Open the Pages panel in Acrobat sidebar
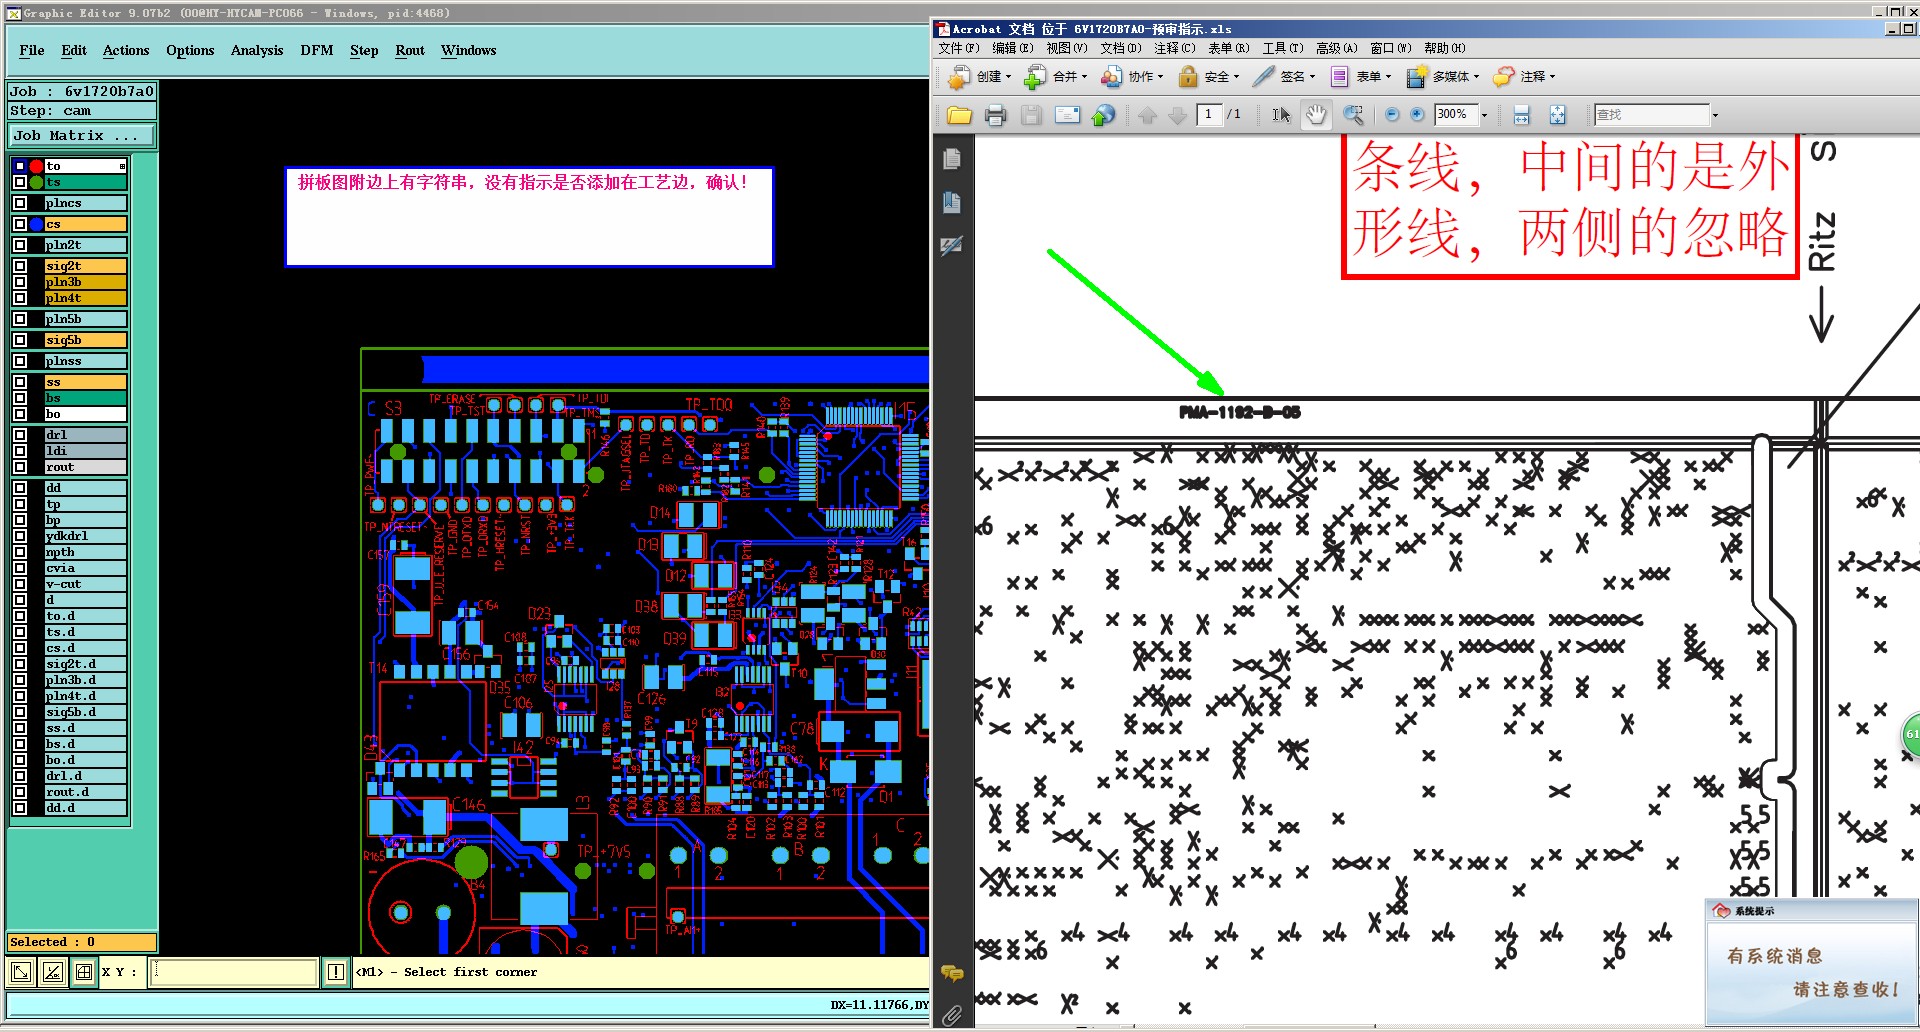 tap(952, 159)
